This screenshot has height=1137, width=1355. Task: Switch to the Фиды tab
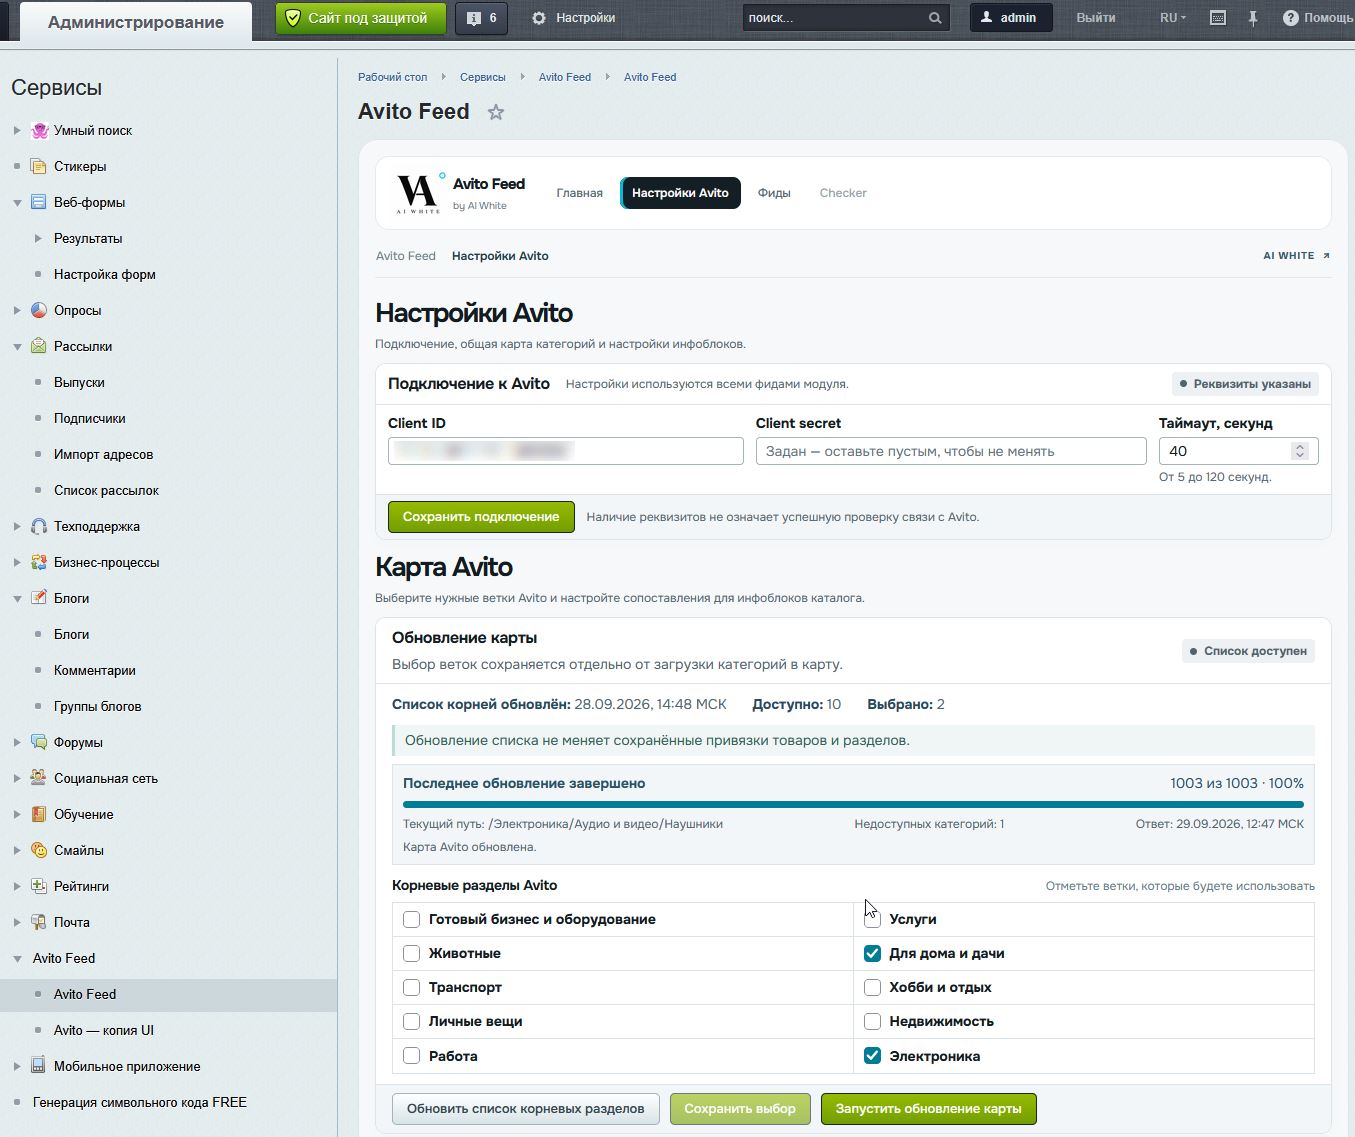coord(774,193)
